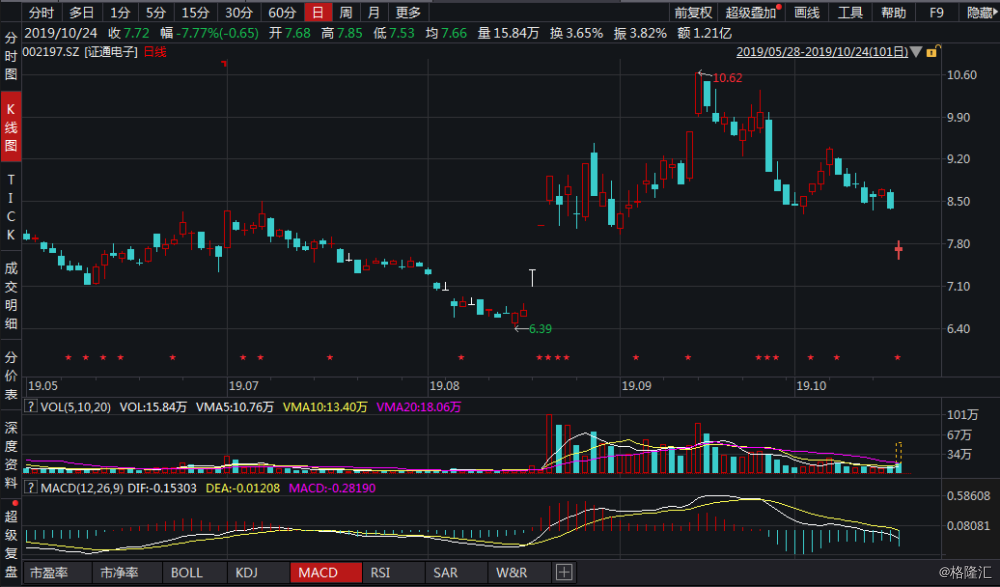The height and width of the screenshot is (587, 1000).
Task: Click the 日线 label next to the stock name
Action: click(155, 52)
